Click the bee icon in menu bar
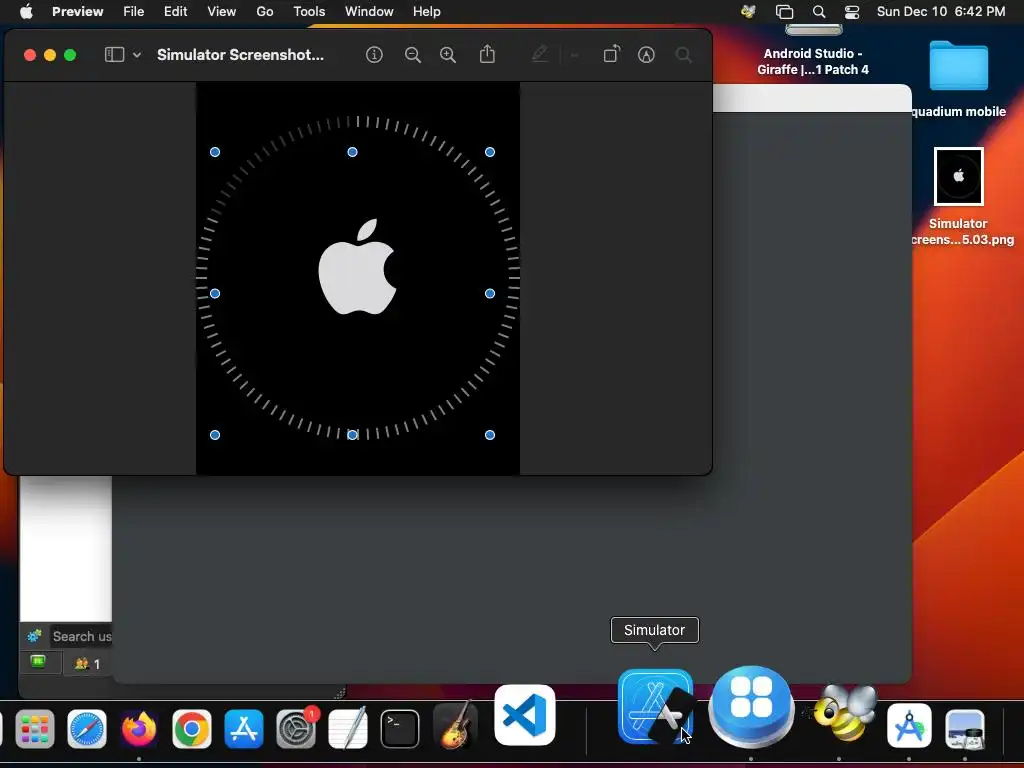Viewport: 1024px width, 768px height. coord(748,11)
